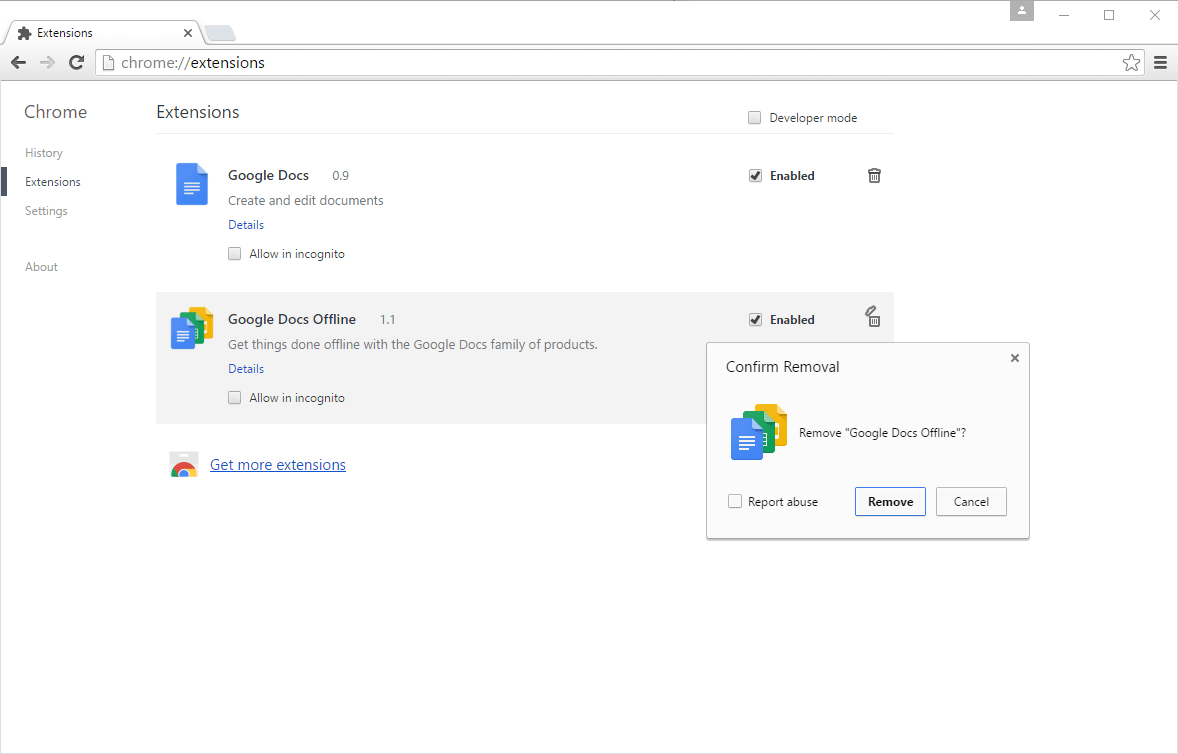1178x754 pixels.
Task: Open Settings from the sidebar
Action: point(46,211)
